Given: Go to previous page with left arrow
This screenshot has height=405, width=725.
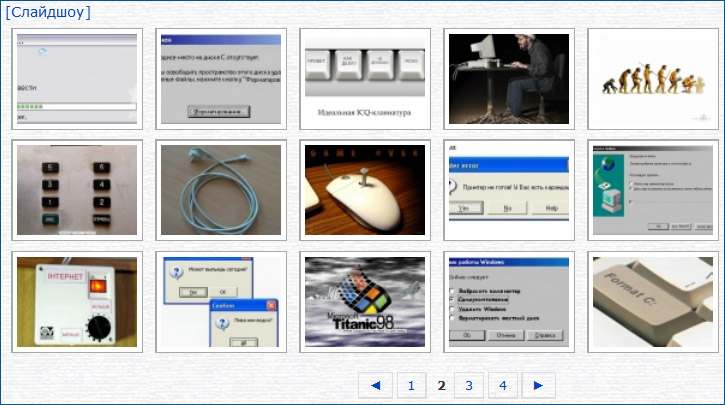Looking at the screenshot, I should click(375, 385).
